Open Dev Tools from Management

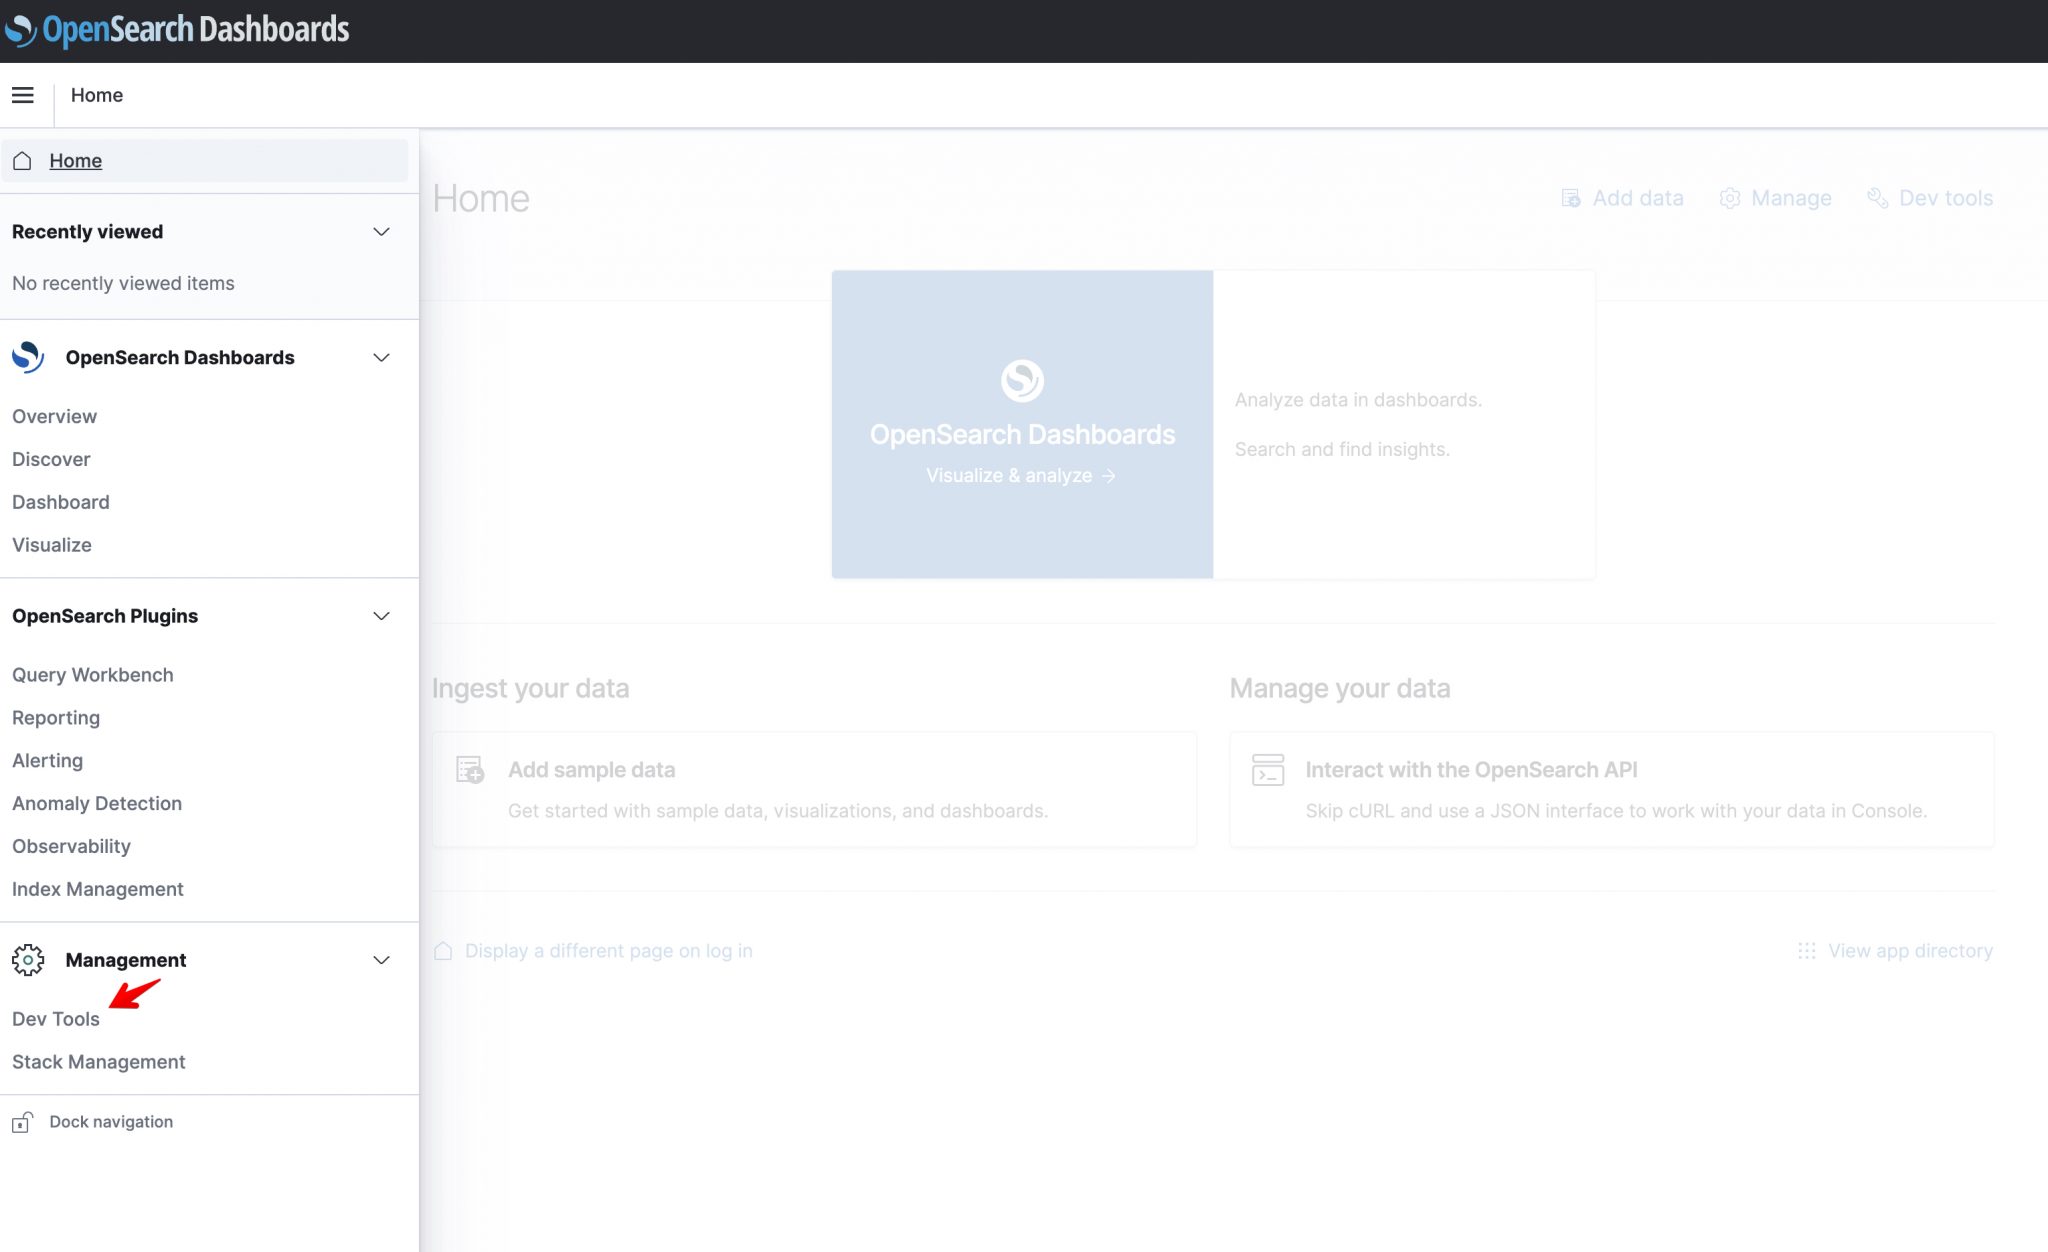point(56,1019)
